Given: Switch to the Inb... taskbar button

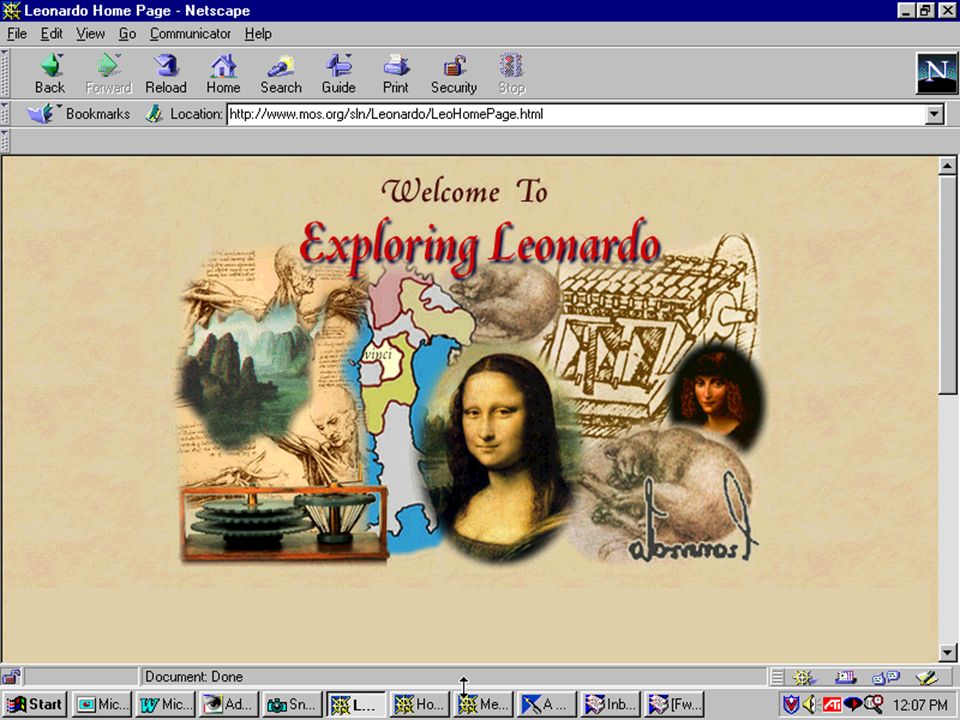Looking at the screenshot, I should tap(610, 705).
